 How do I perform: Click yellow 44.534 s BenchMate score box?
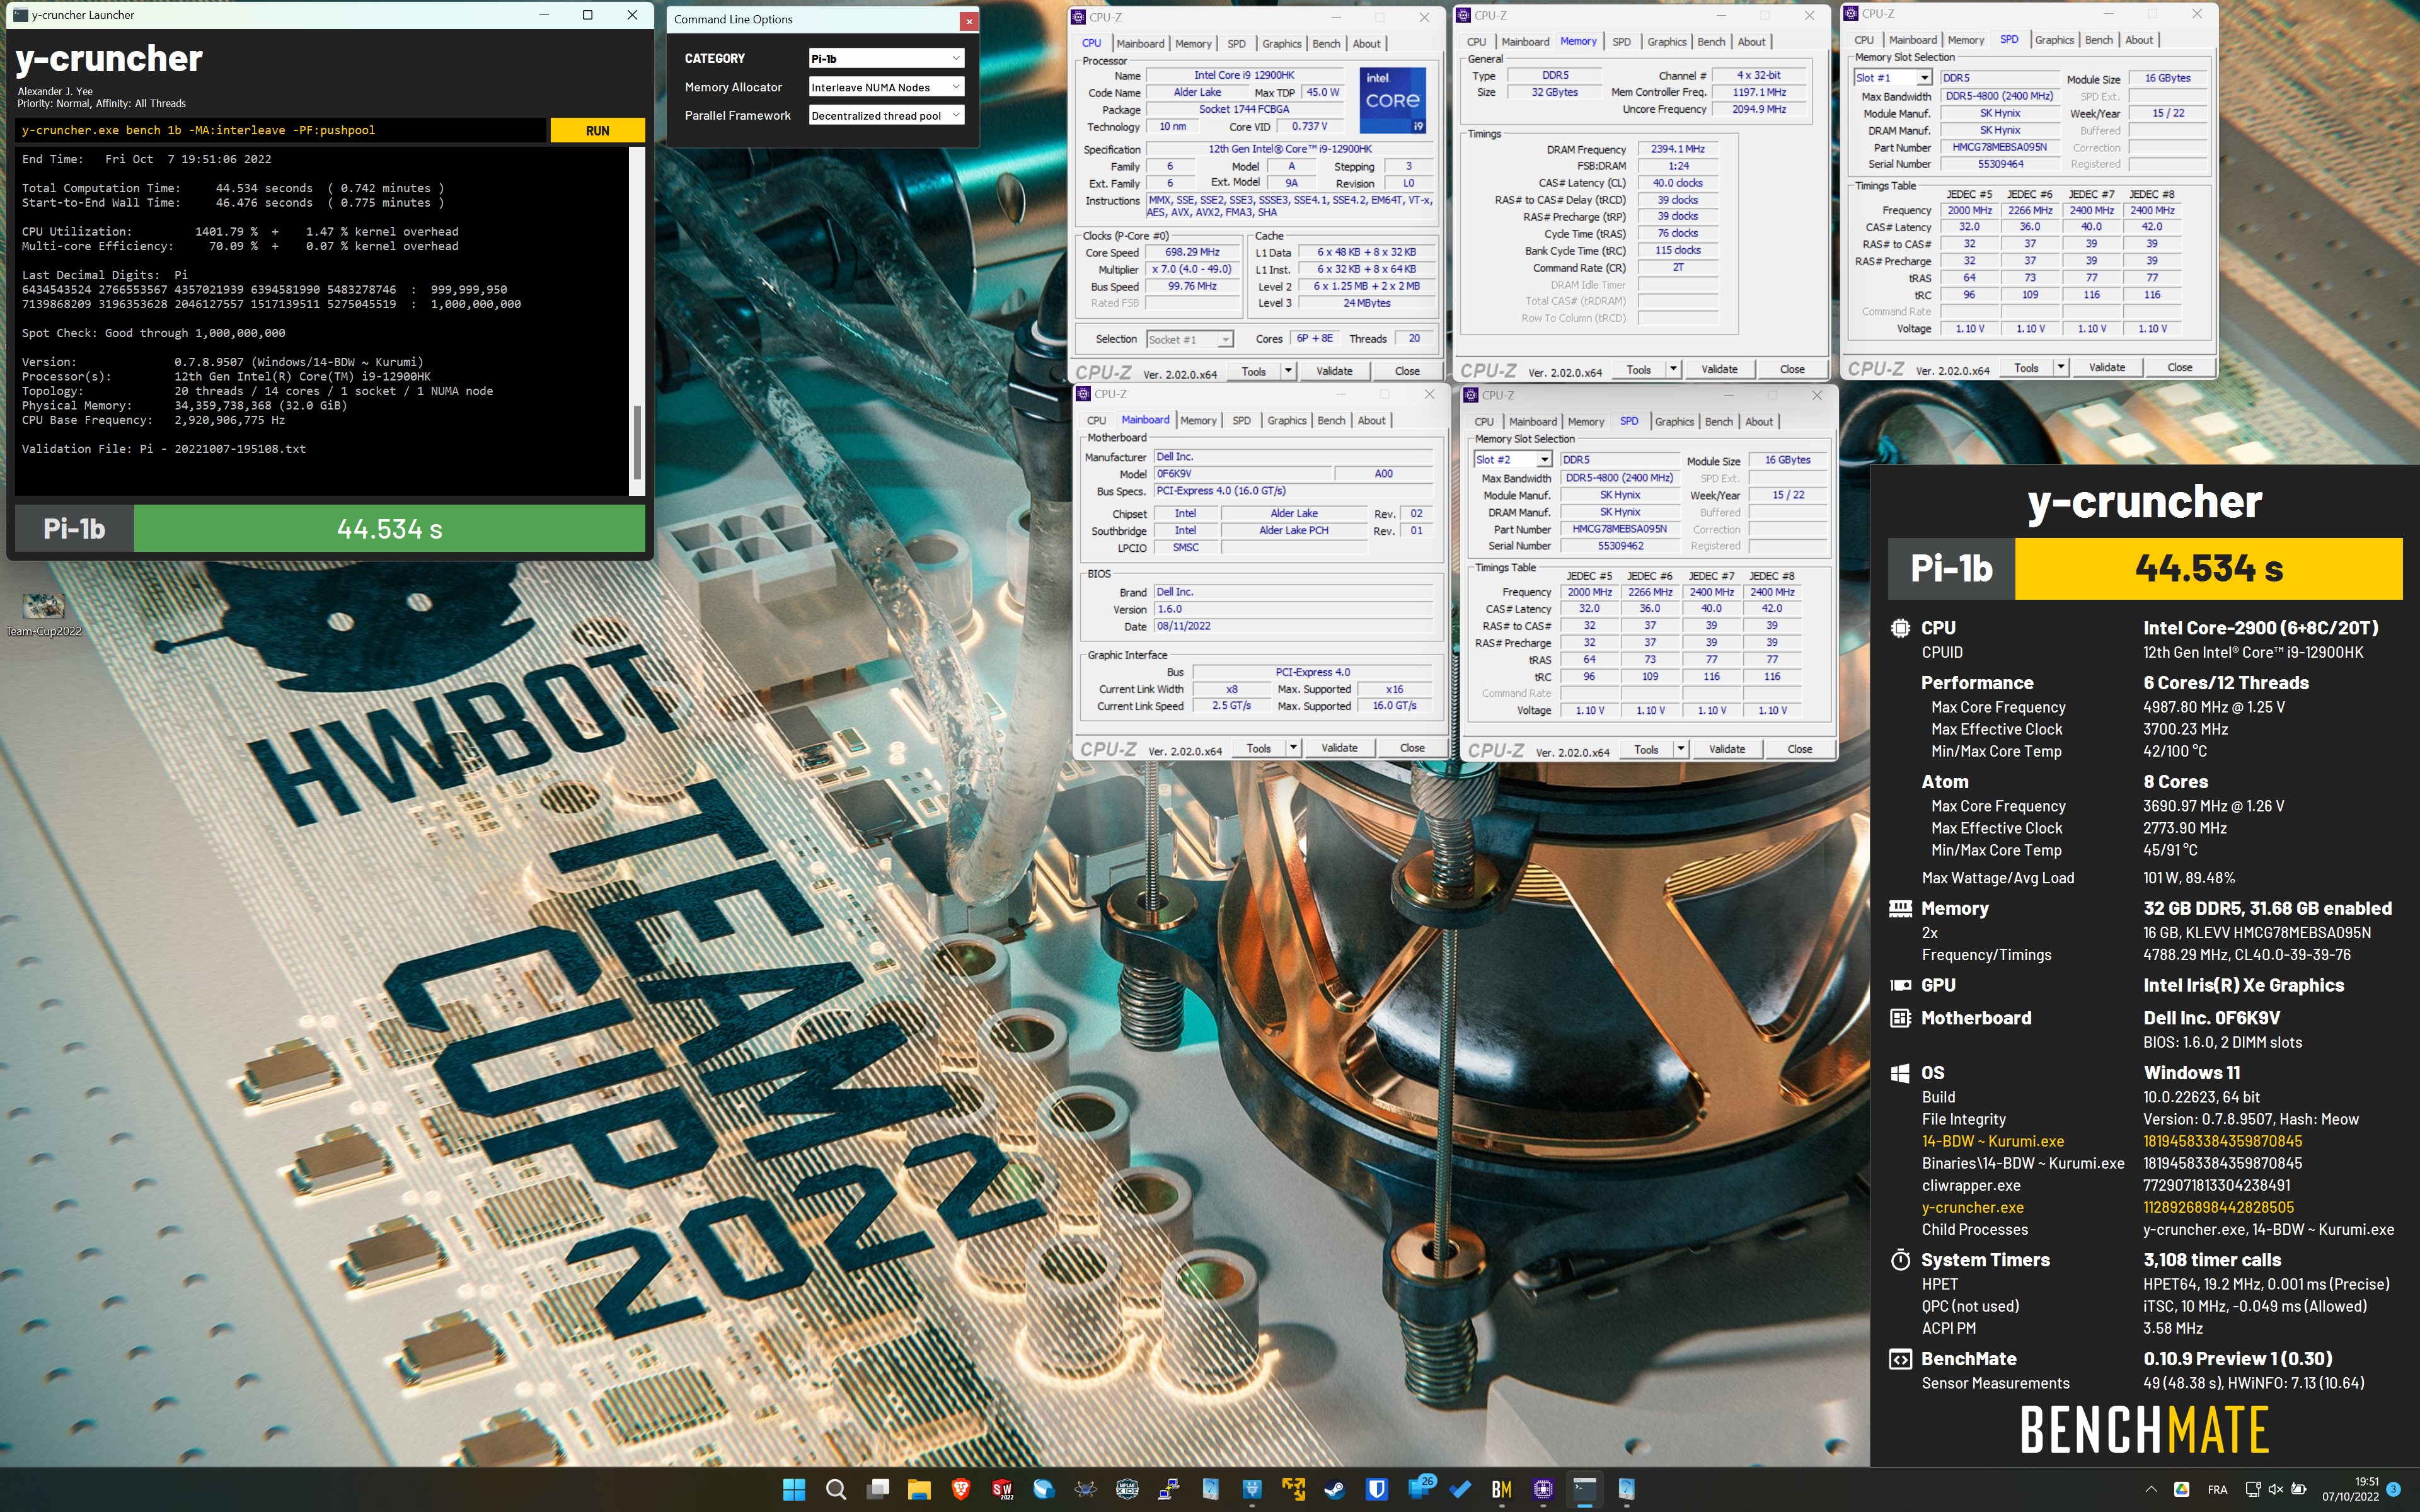(x=2208, y=569)
